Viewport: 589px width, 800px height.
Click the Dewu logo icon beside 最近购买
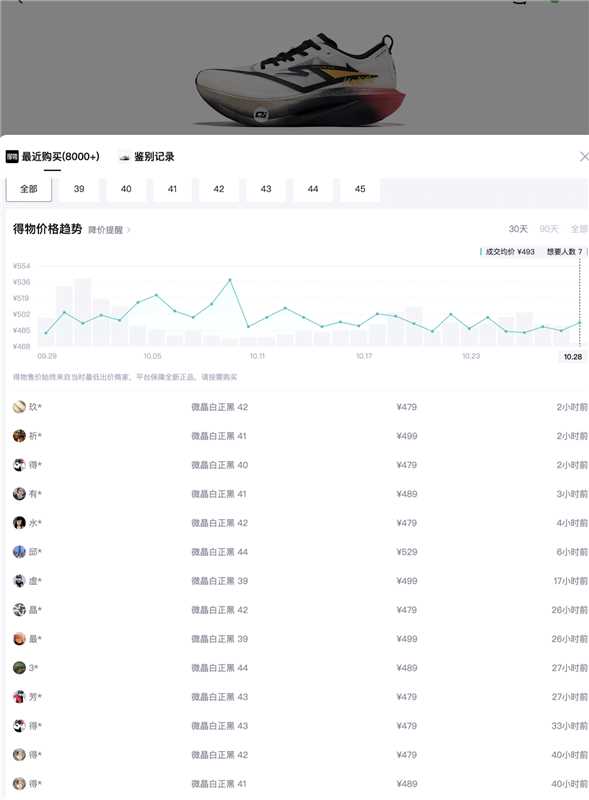(x=12, y=157)
